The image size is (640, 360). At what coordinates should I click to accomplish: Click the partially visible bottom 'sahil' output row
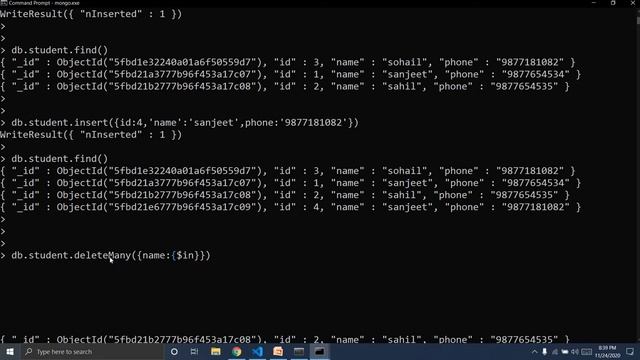click(x=285, y=339)
